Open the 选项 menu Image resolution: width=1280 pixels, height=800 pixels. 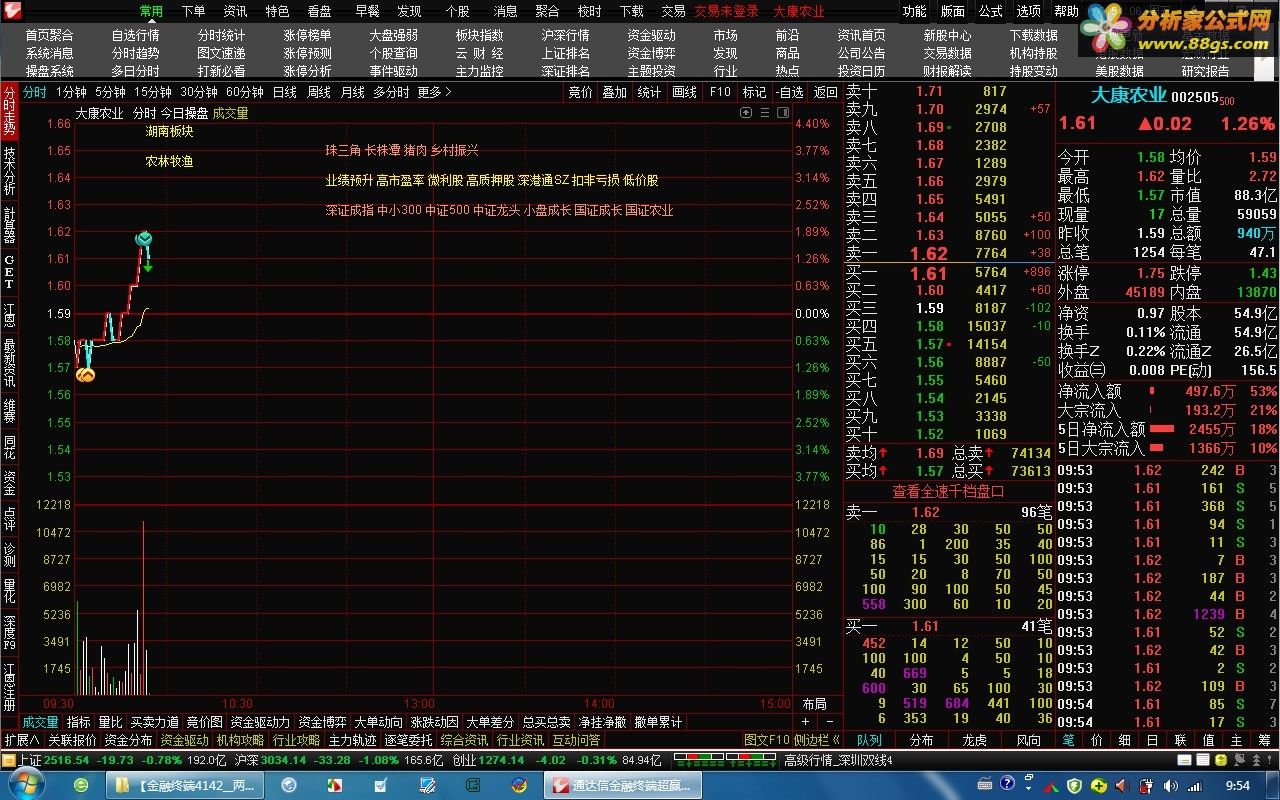pos(1028,11)
